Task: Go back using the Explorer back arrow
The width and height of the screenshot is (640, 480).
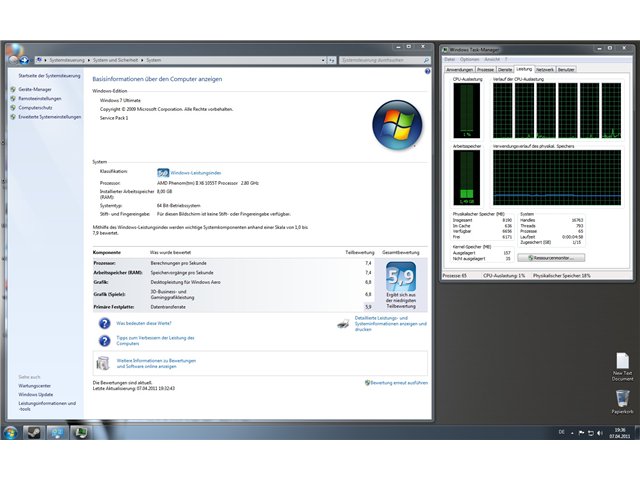Action: (x=13, y=60)
